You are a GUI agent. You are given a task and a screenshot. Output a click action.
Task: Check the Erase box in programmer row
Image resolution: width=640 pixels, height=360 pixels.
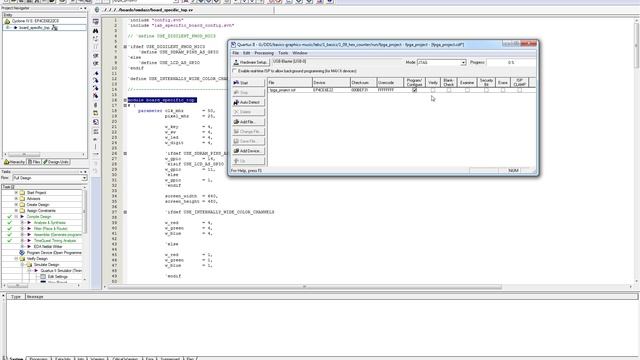[x=502, y=90]
